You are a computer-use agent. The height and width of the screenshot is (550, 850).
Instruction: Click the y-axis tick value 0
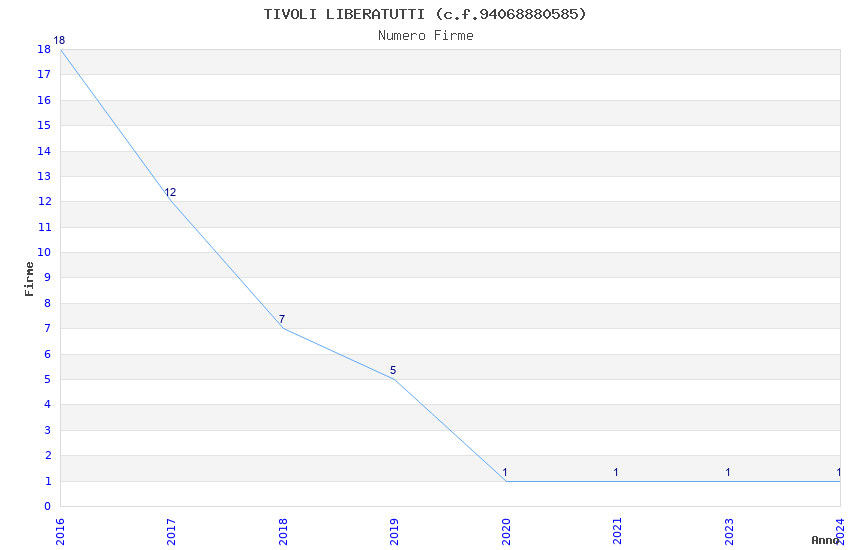pyautogui.click(x=48, y=506)
